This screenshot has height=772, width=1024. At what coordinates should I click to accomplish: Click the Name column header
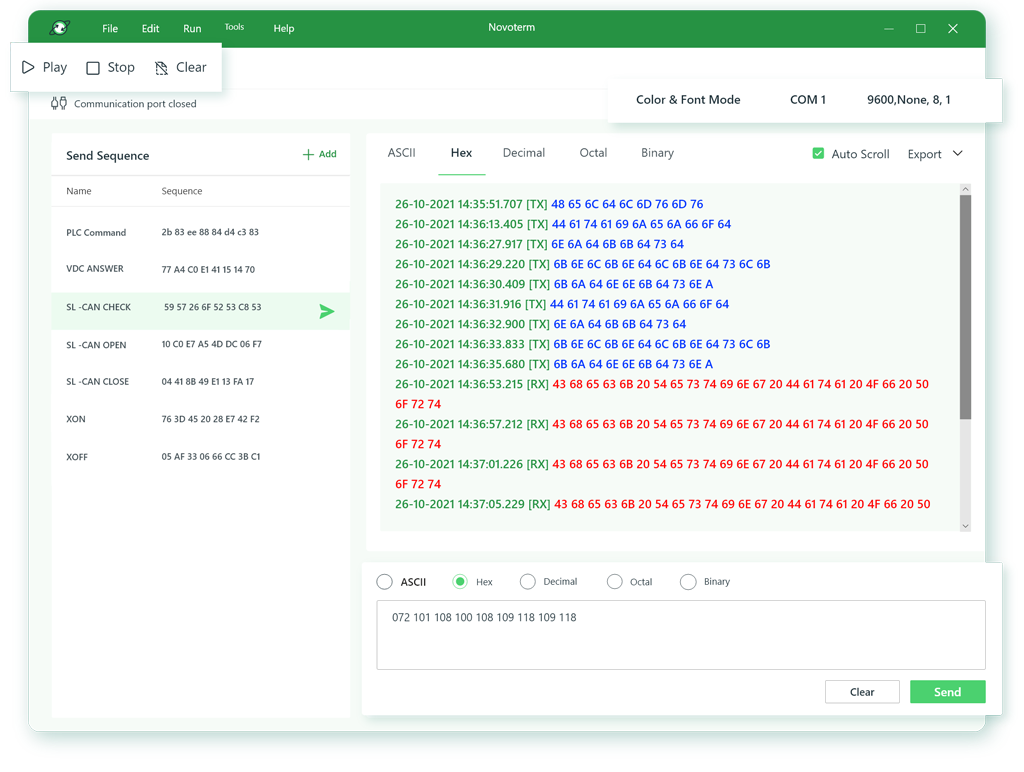click(78, 191)
